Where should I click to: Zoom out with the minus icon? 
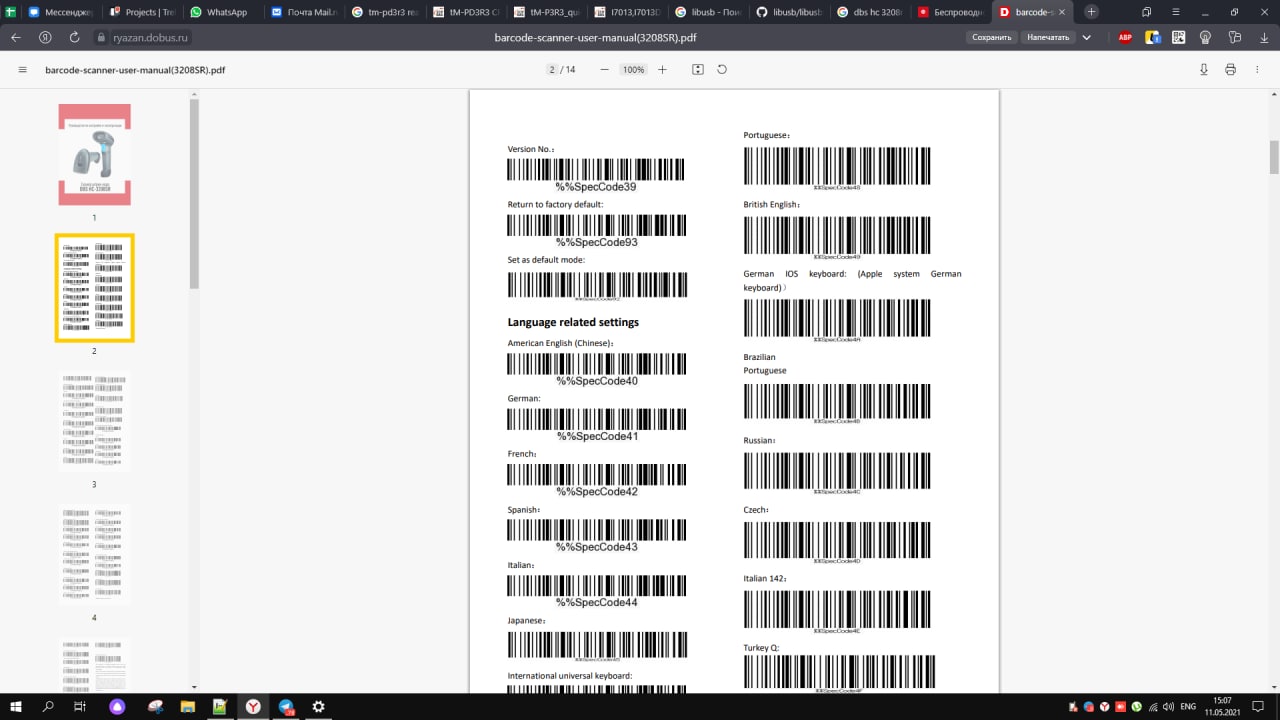click(604, 70)
